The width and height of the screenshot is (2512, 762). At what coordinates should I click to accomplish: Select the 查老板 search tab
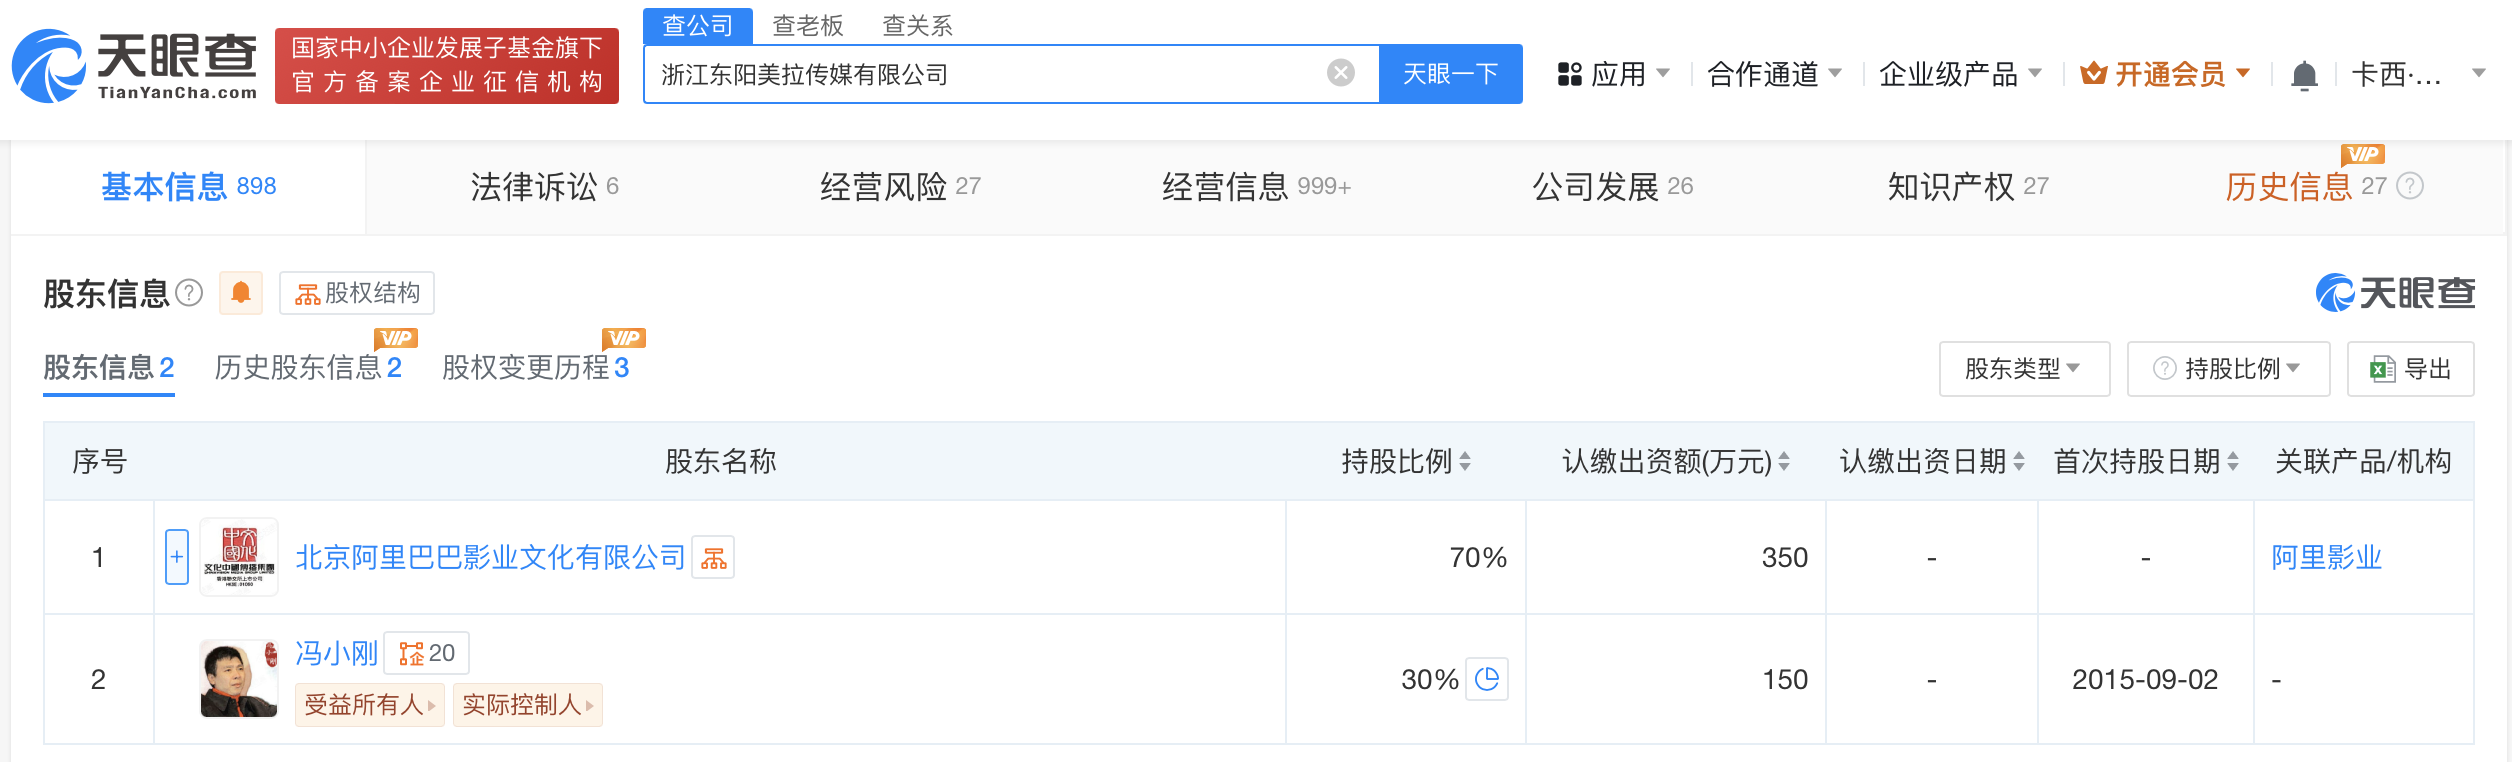tap(808, 26)
